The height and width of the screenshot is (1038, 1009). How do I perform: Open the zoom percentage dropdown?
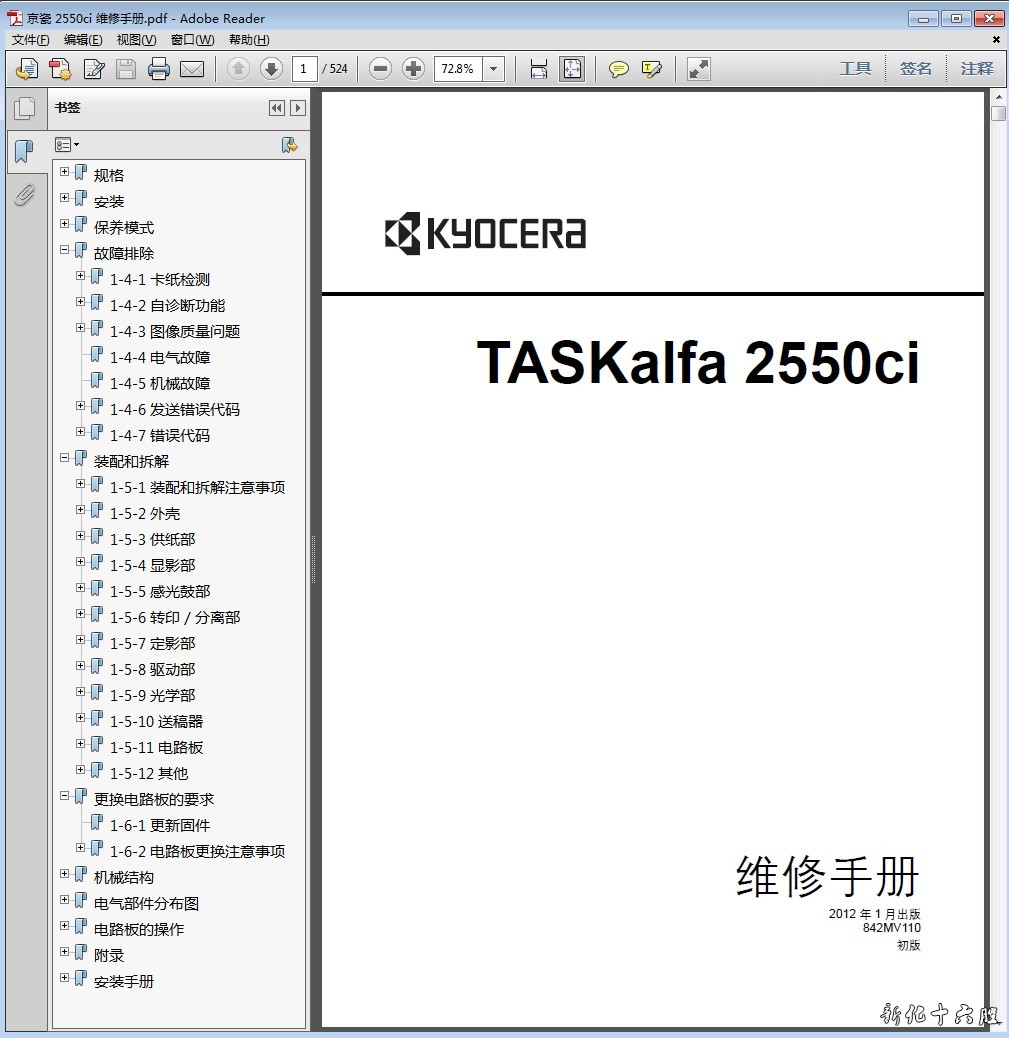click(x=494, y=69)
